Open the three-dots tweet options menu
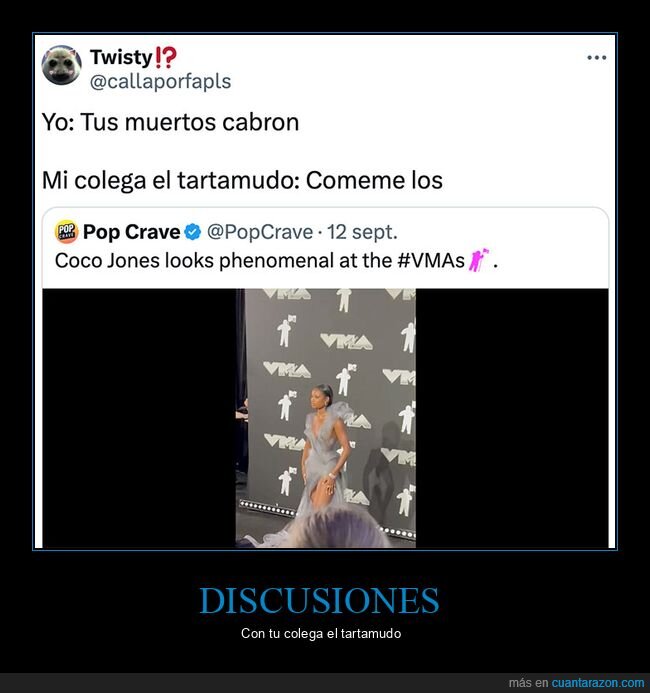This screenshot has height=693, width=650. (596, 57)
